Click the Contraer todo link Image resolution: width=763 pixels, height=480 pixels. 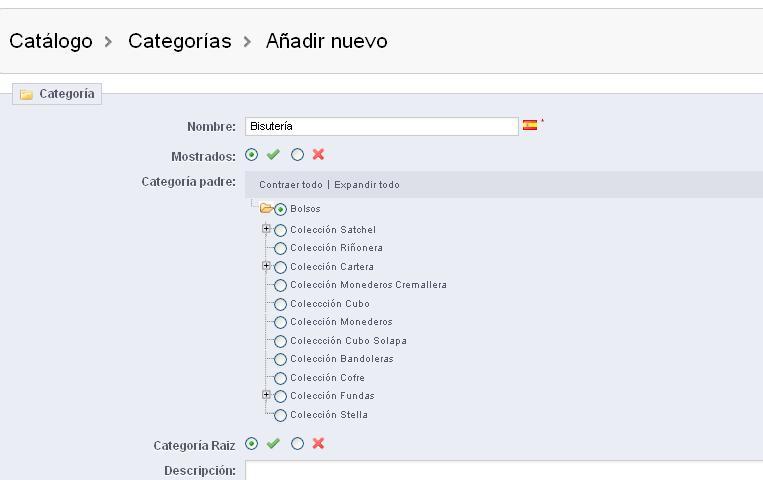290,185
